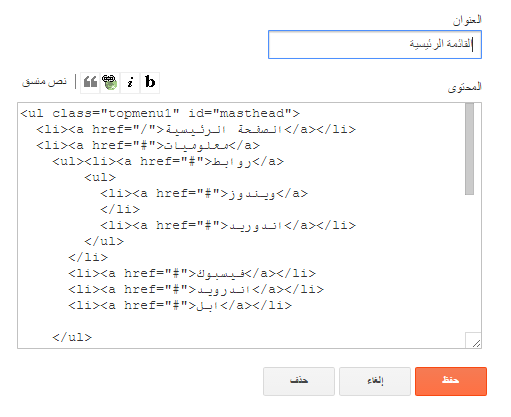Click the المحتوى content label
Viewport: 511px width, 417px height.
[464, 87]
